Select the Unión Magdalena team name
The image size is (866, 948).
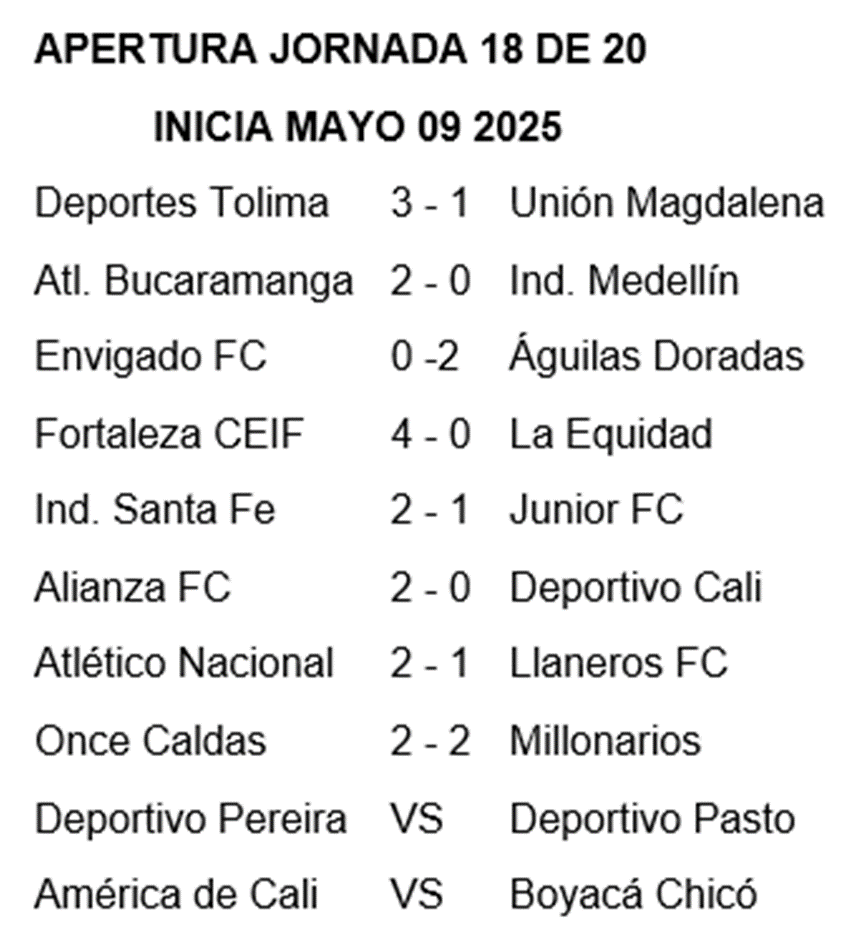tap(667, 204)
